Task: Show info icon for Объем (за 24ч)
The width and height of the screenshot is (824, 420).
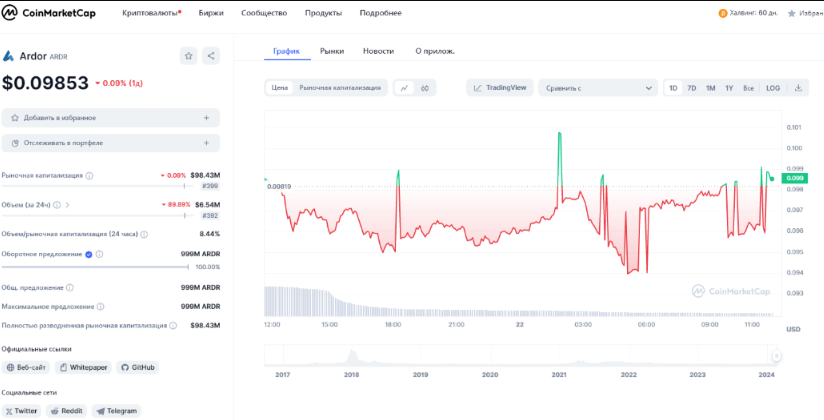Action: coord(57,205)
